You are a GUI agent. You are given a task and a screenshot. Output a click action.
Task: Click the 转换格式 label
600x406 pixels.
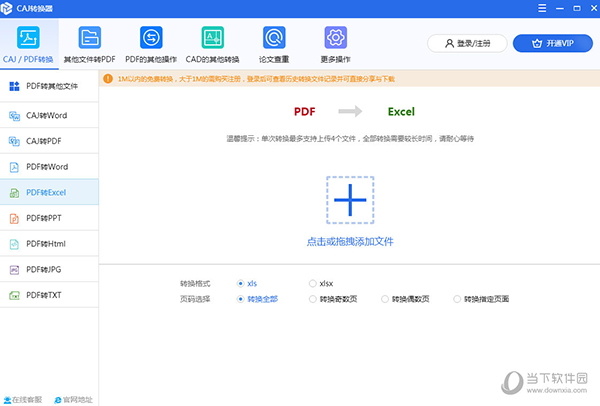[195, 284]
